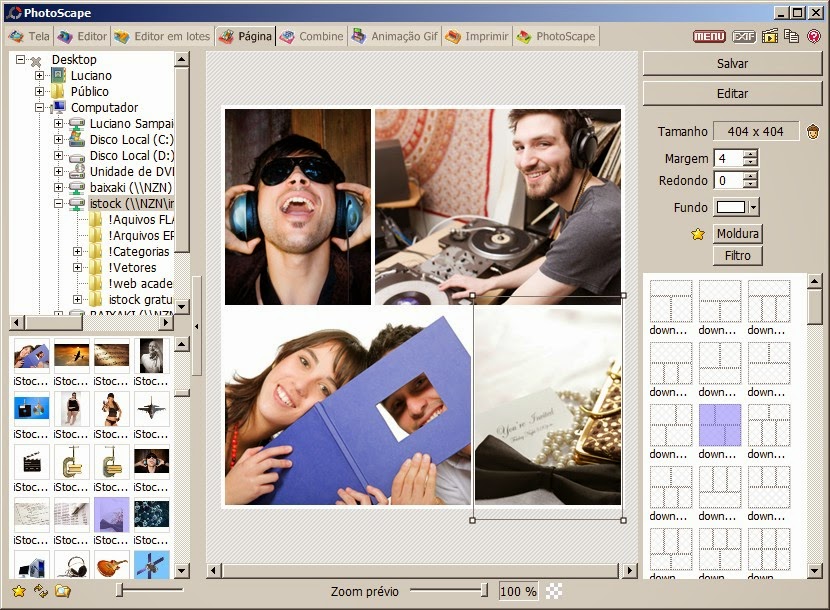Increase Margem with up spinner arrow
This screenshot has width=830, height=610.
click(x=750, y=154)
